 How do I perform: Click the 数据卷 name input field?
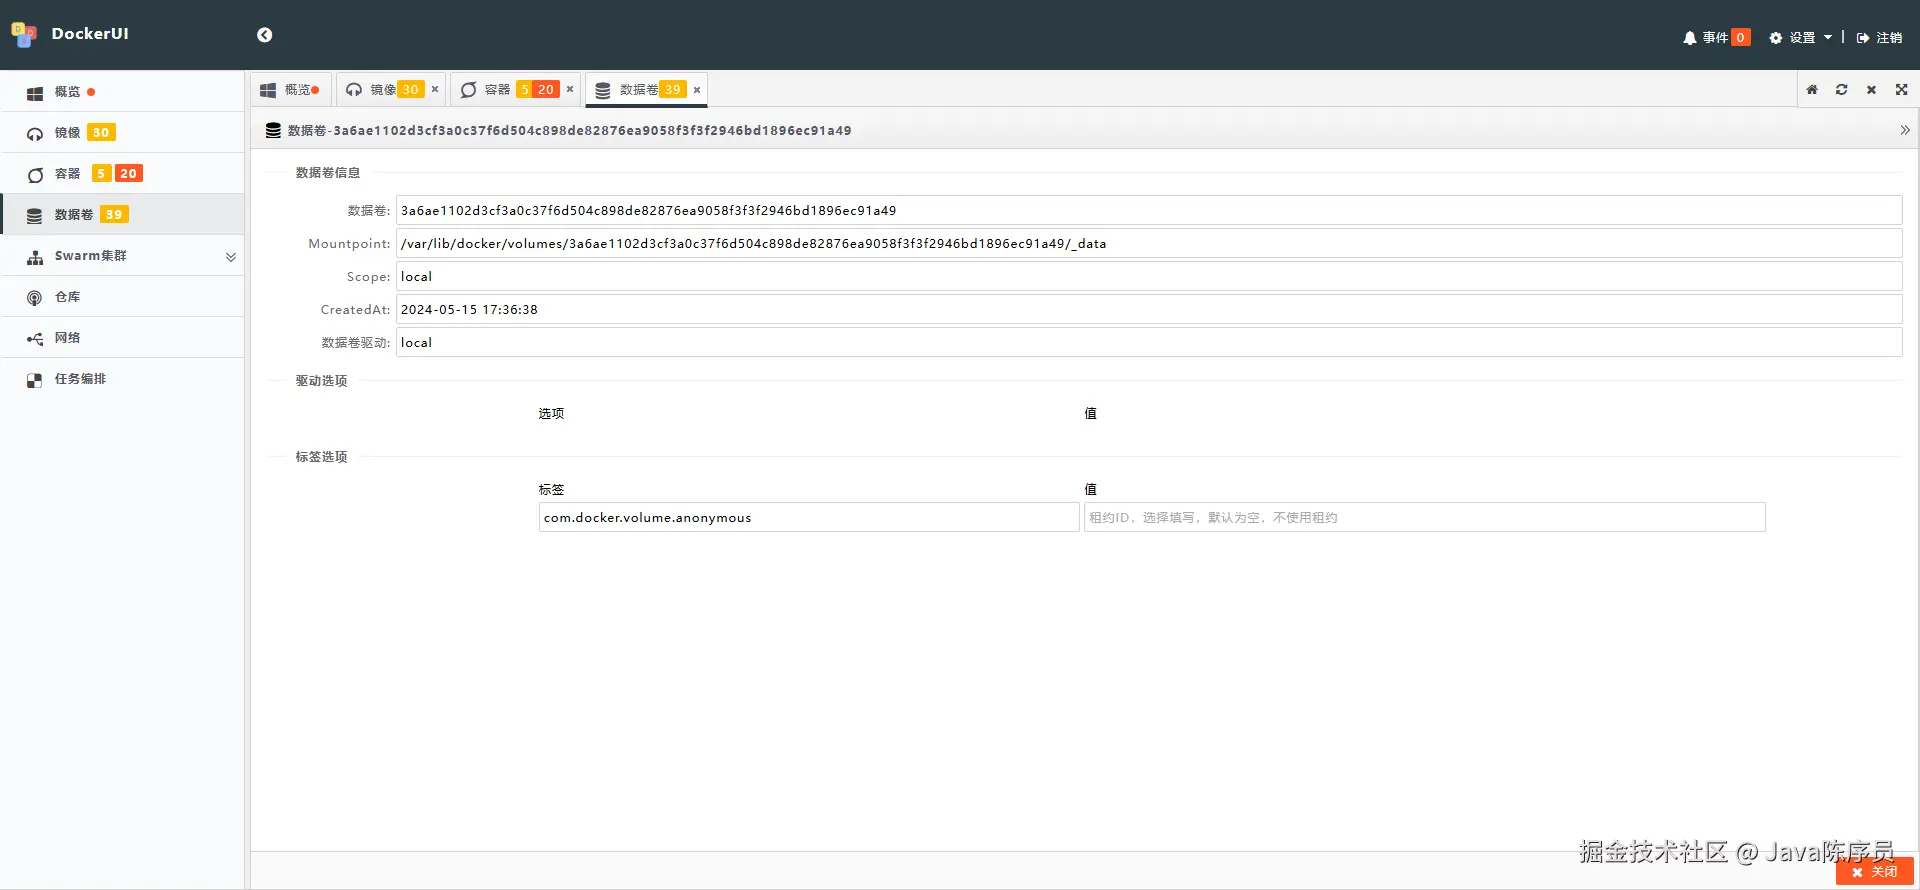click(1149, 211)
